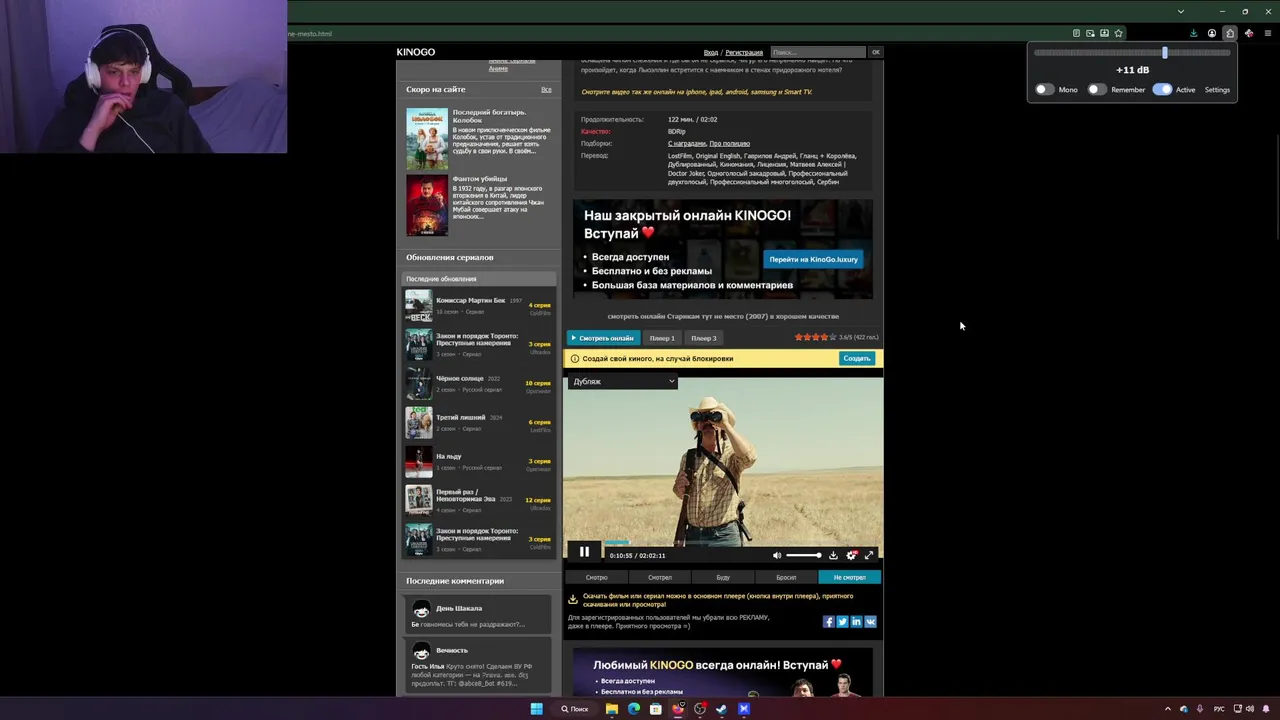
Task: Select the Не смотрел status
Action: click(x=849, y=577)
